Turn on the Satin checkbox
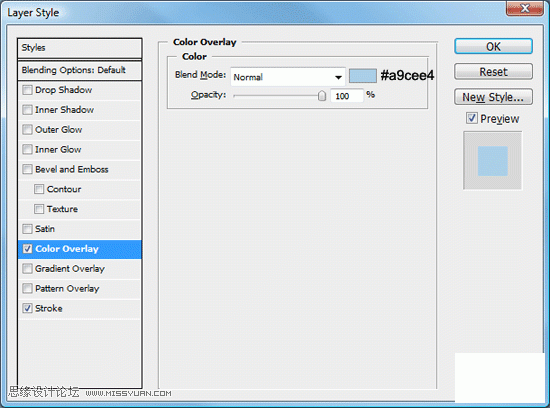This screenshot has width=550, height=408. [27, 229]
